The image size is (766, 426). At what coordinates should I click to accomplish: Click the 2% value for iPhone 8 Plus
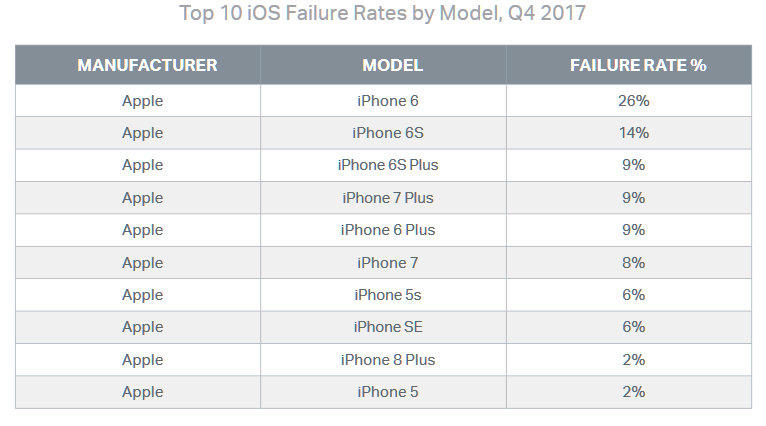pos(633,360)
